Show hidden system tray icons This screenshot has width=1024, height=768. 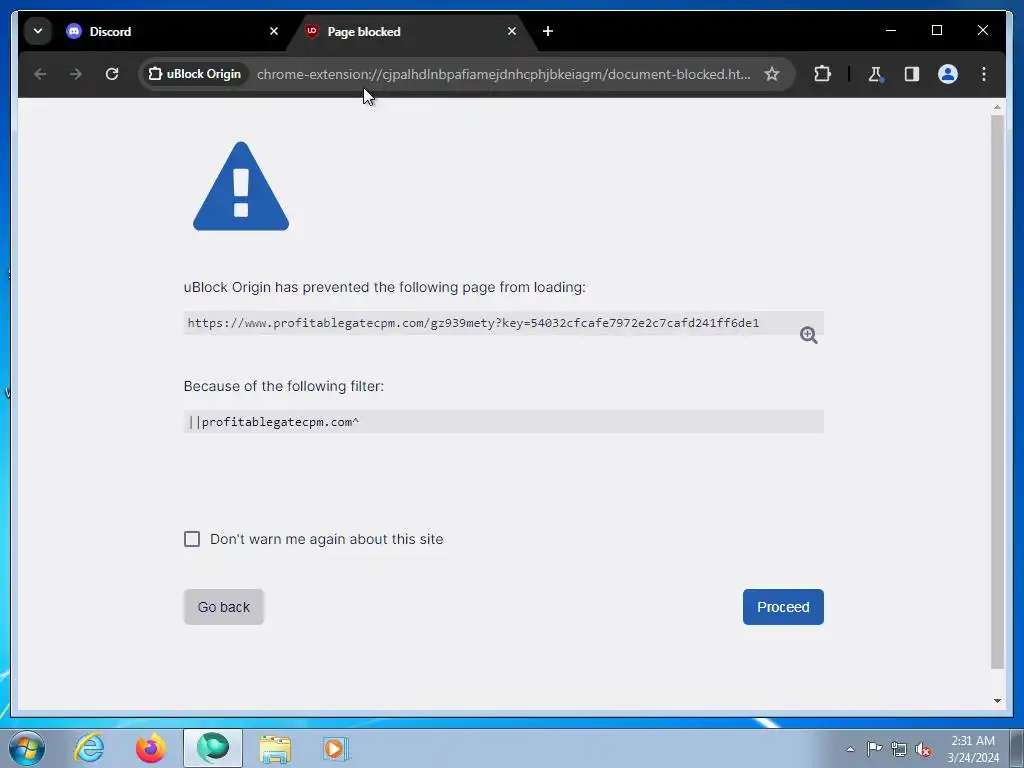[x=850, y=749]
